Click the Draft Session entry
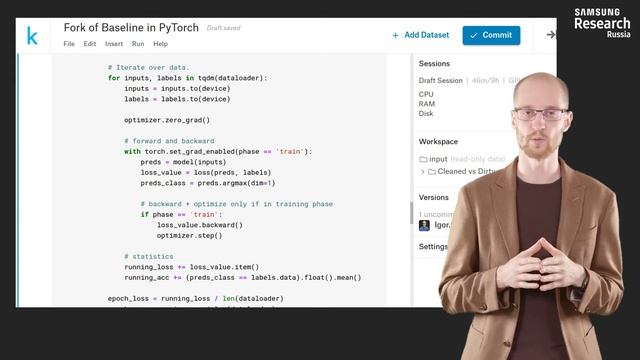This screenshot has width=640, height=360. (x=440, y=80)
